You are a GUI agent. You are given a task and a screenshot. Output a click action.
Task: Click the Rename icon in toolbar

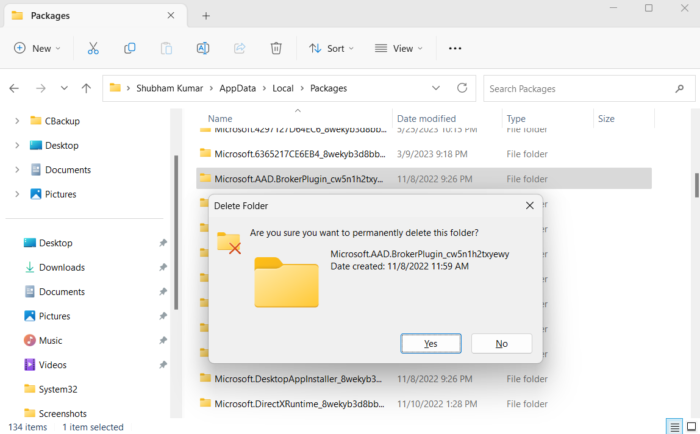pyautogui.click(x=203, y=48)
